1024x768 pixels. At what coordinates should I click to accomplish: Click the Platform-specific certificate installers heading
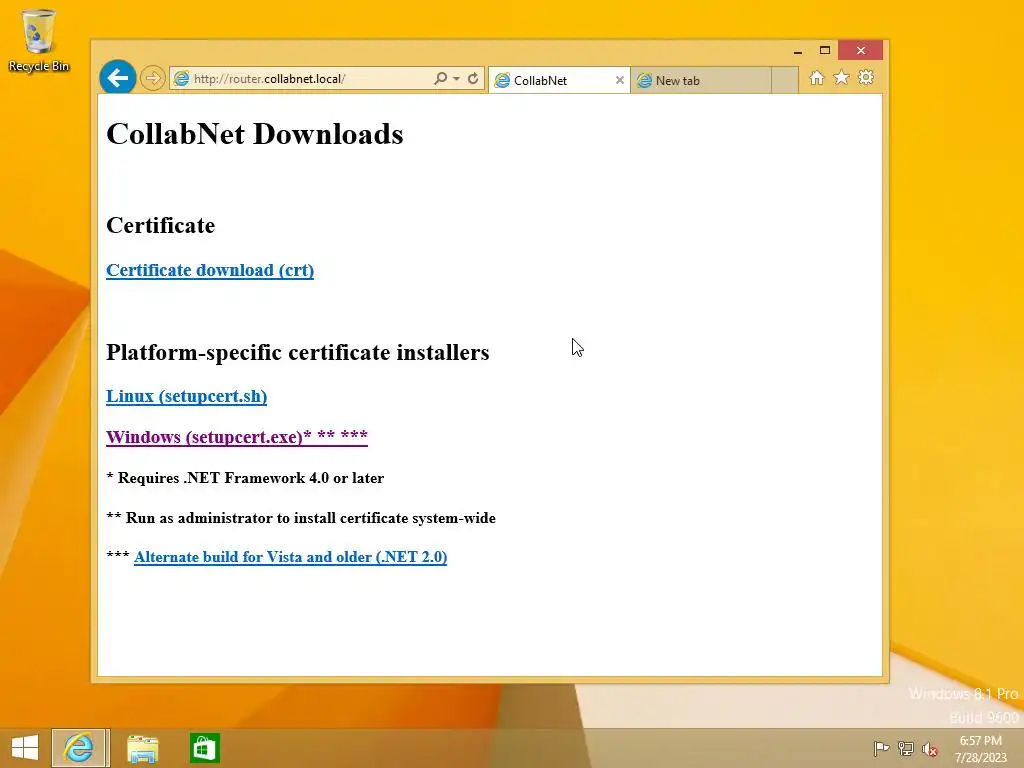coord(298,353)
